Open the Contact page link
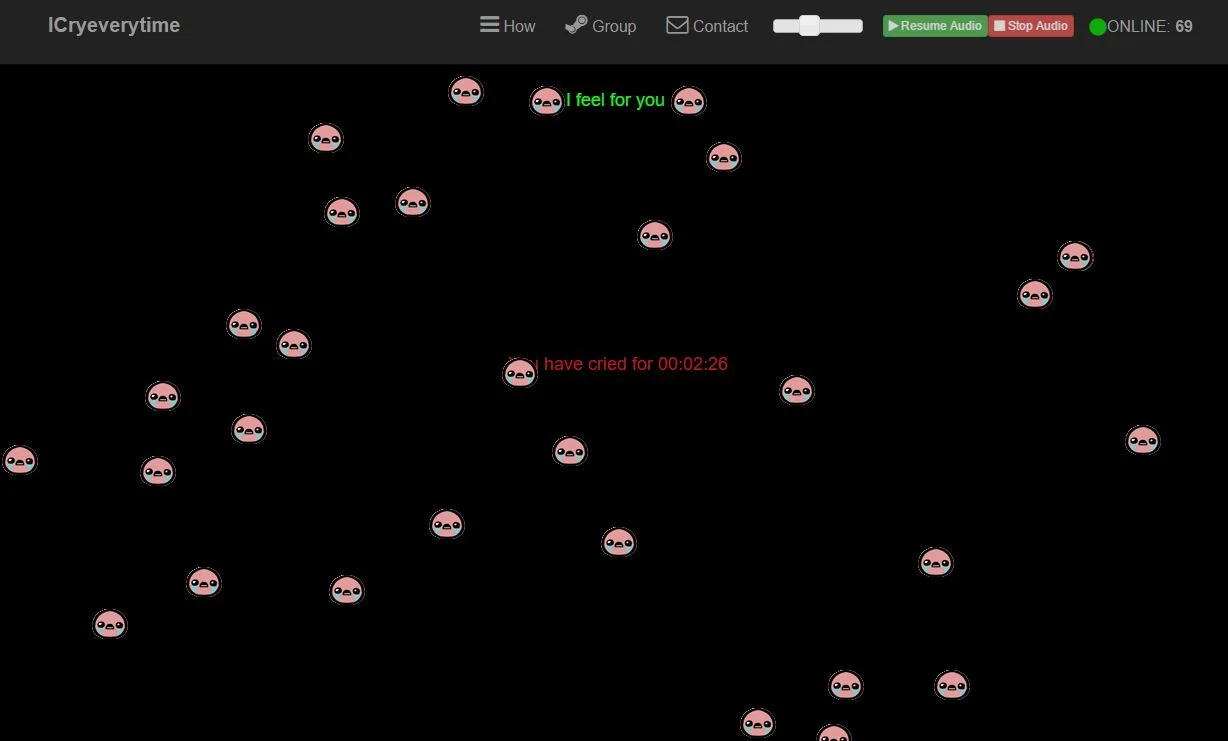This screenshot has width=1228, height=741. (707, 26)
